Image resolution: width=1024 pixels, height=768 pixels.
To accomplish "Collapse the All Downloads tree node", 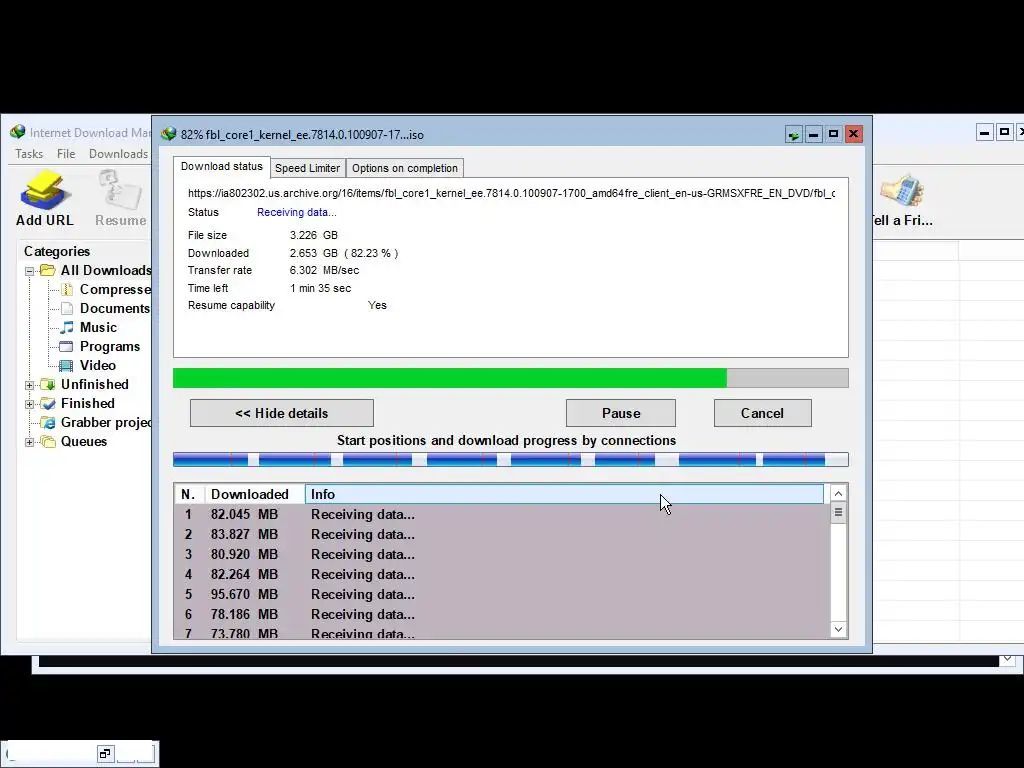I will click(x=29, y=271).
